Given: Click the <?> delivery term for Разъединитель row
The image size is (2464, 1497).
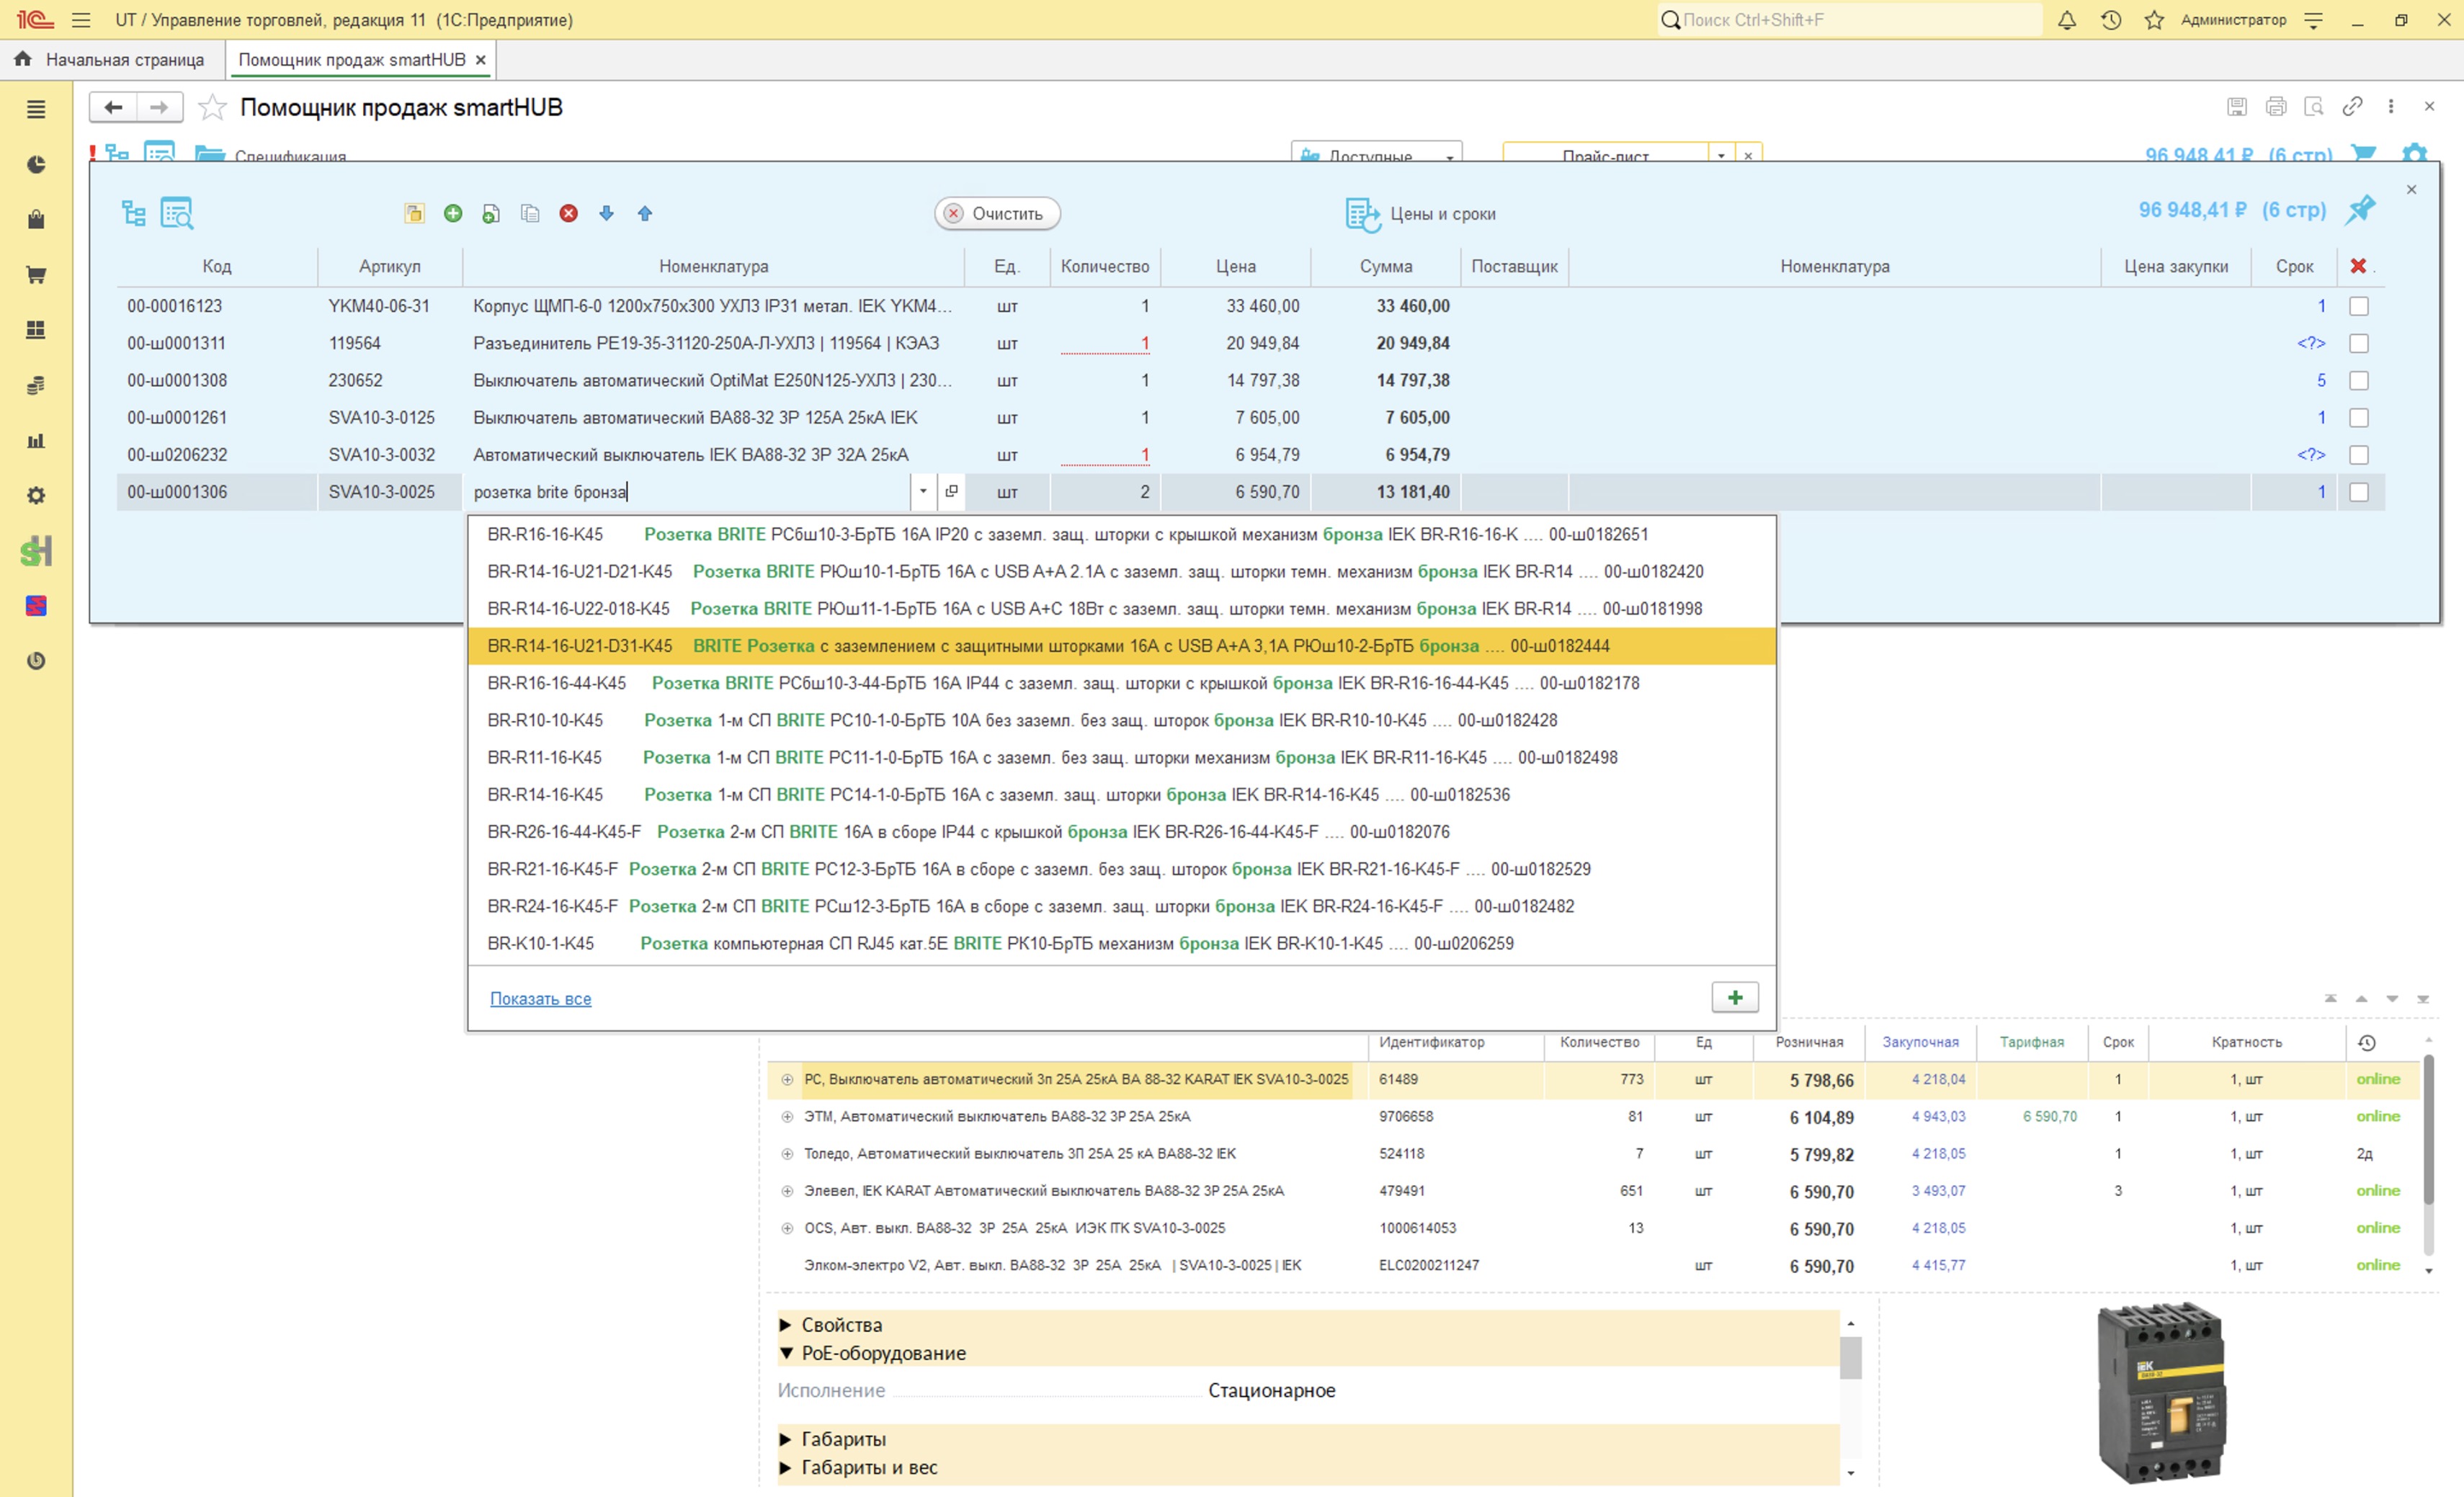Looking at the screenshot, I should click(x=2310, y=343).
